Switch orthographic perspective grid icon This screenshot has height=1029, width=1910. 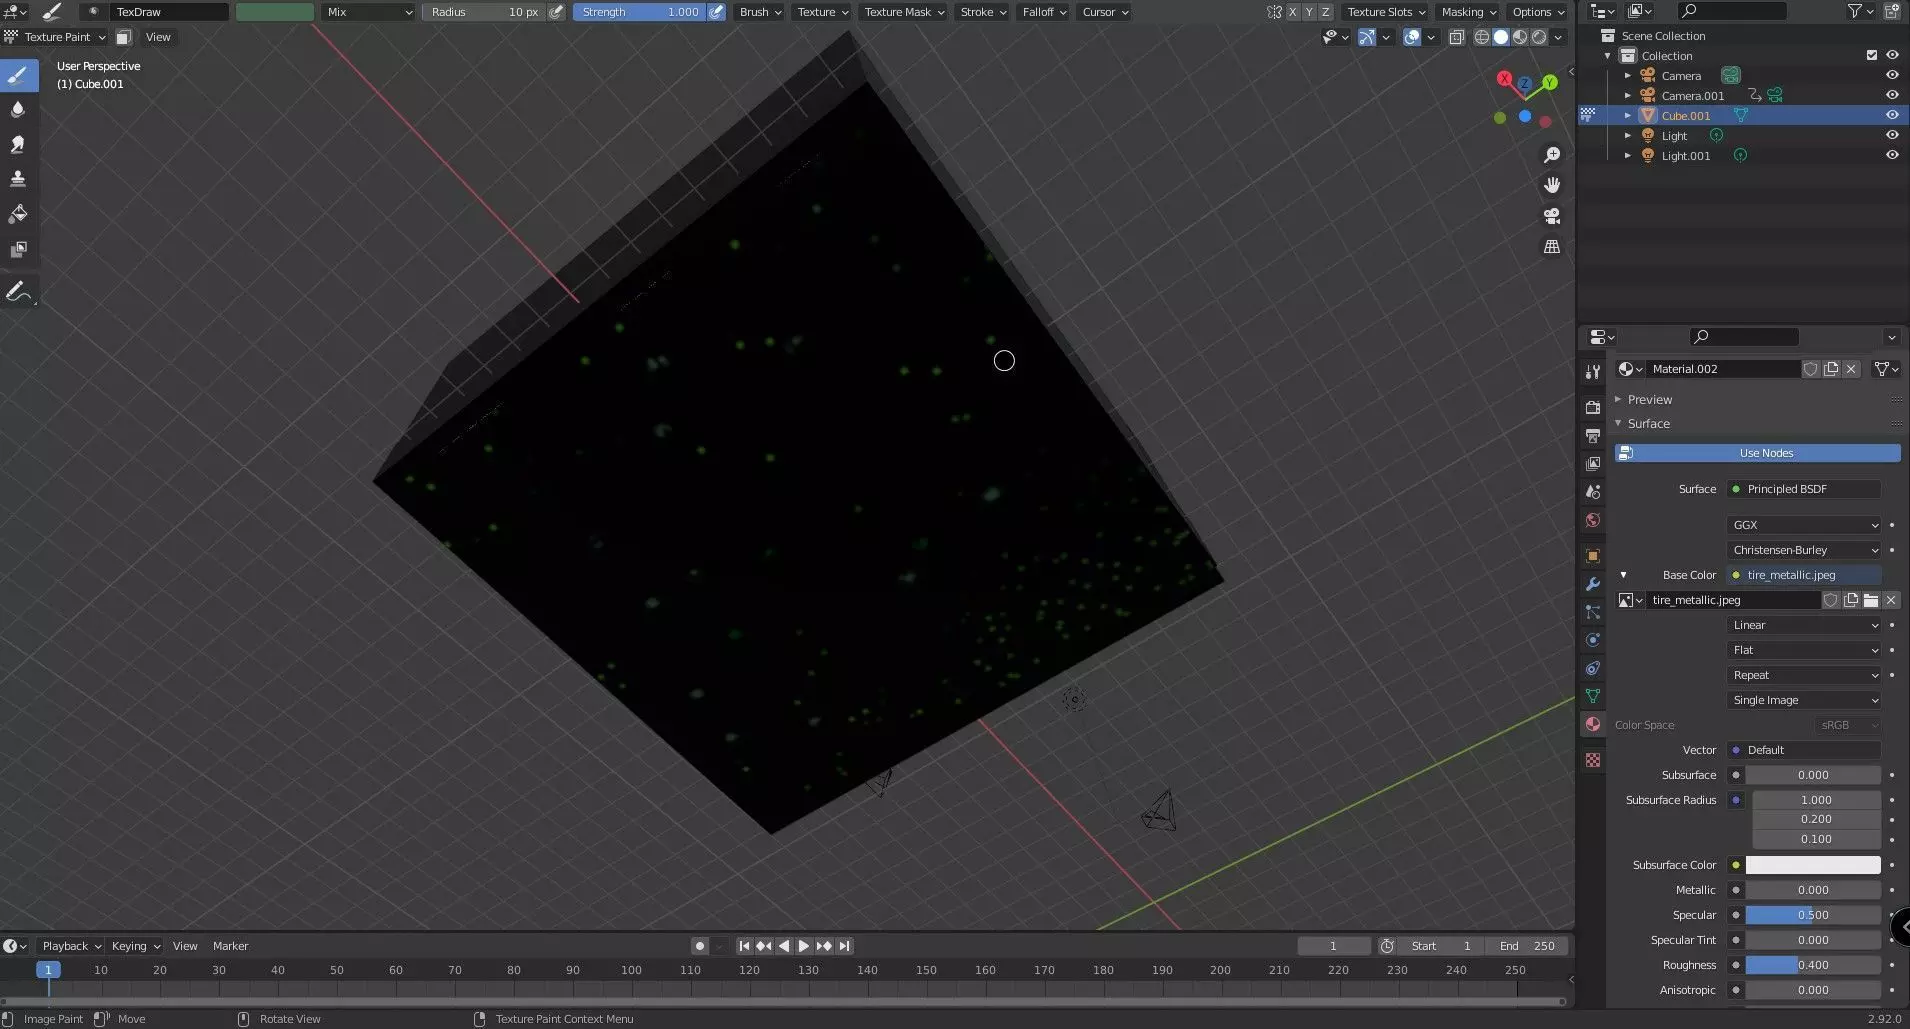(x=1552, y=246)
